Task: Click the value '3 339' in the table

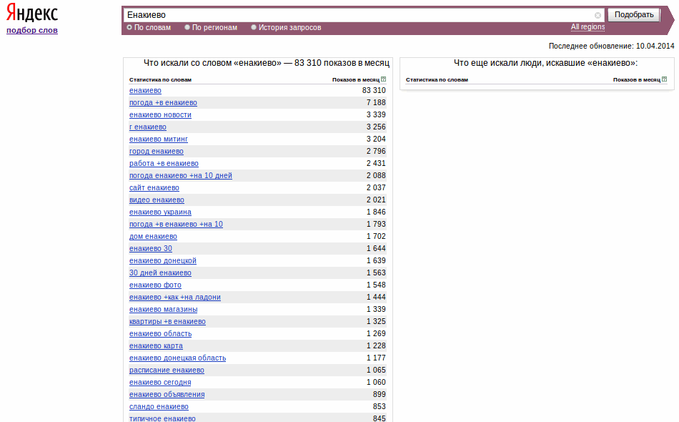Action: tap(376, 115)
